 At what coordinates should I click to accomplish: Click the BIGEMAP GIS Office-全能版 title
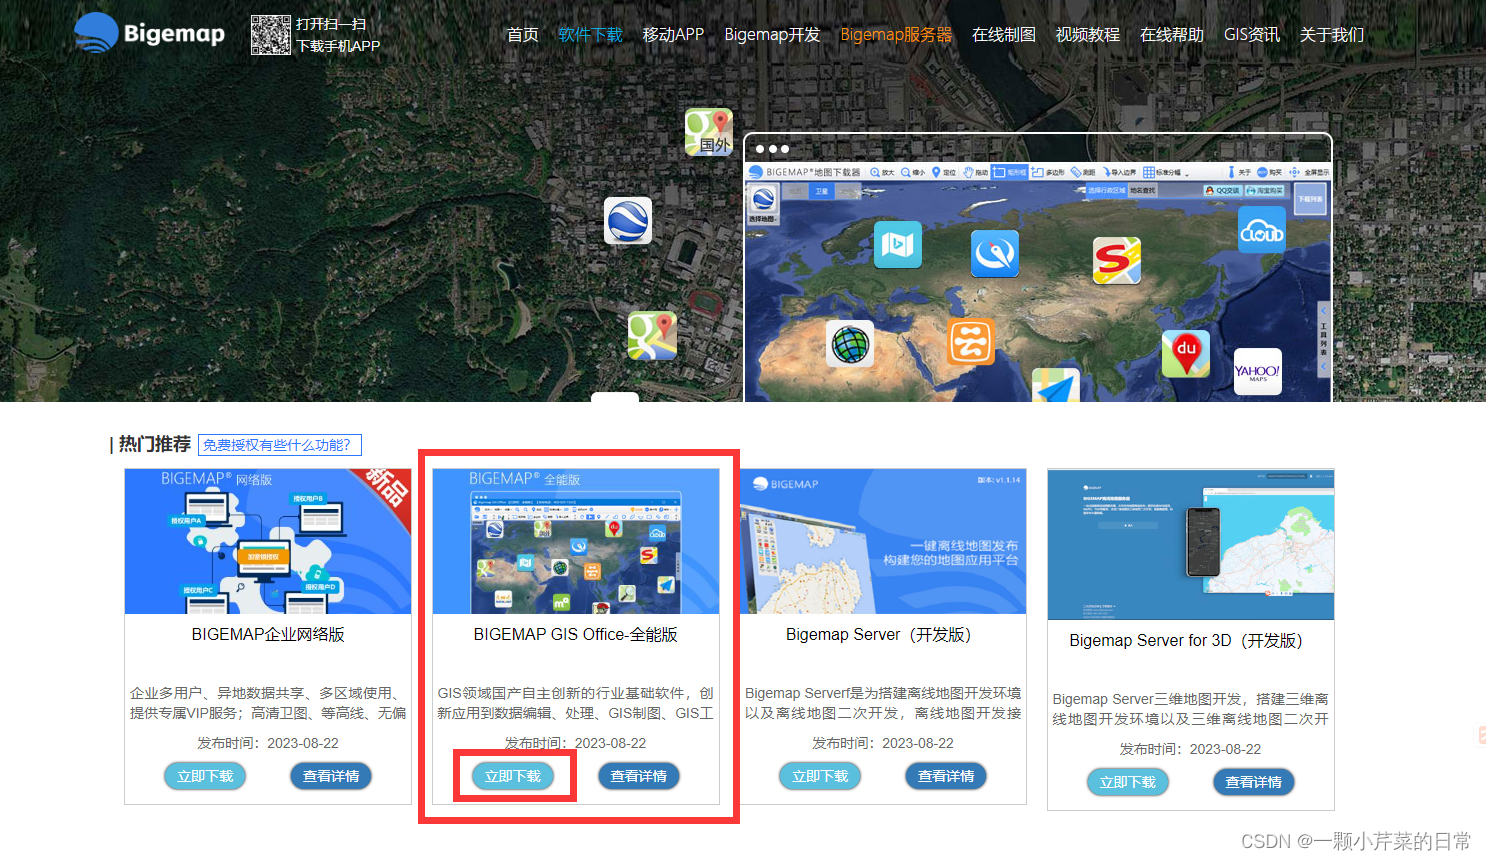576,635
